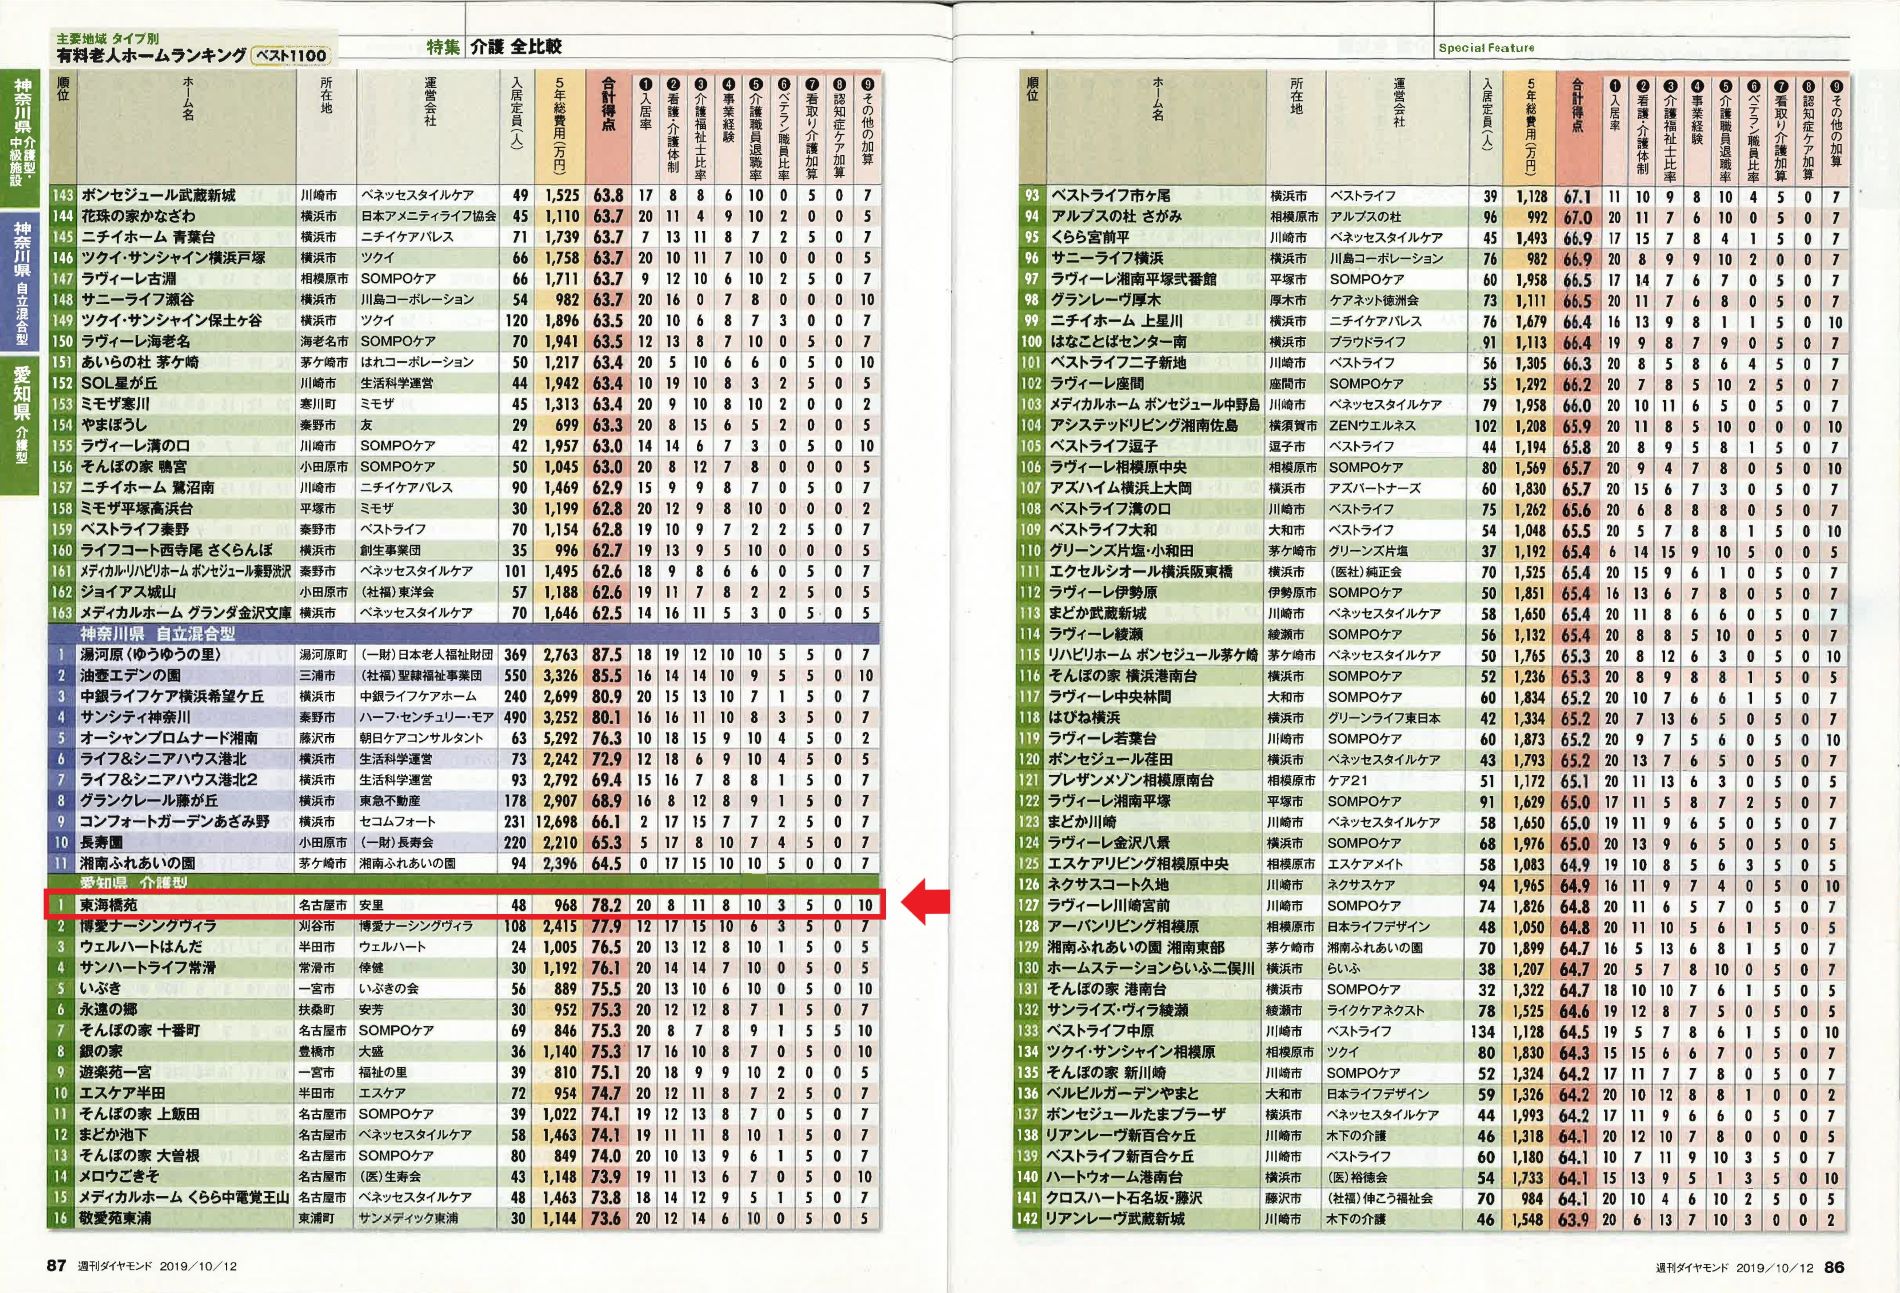Image resolution: width=1900 pixels, height=1293 pixels.
Task: Click the home name ツクイ・サンシャイン保土ヶ谷
Action: coord(171,320)
